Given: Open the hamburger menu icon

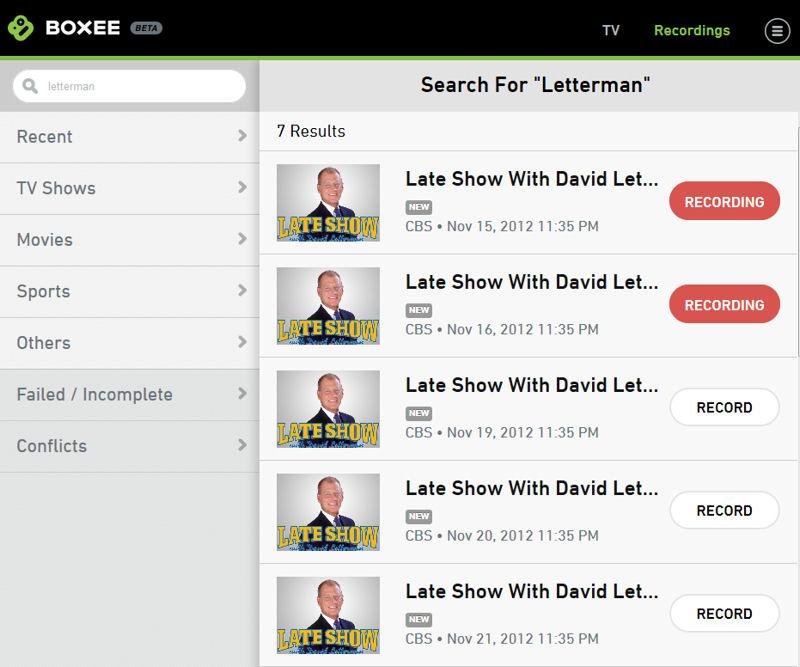Looking at the screenshot, I should pos(777,31).
